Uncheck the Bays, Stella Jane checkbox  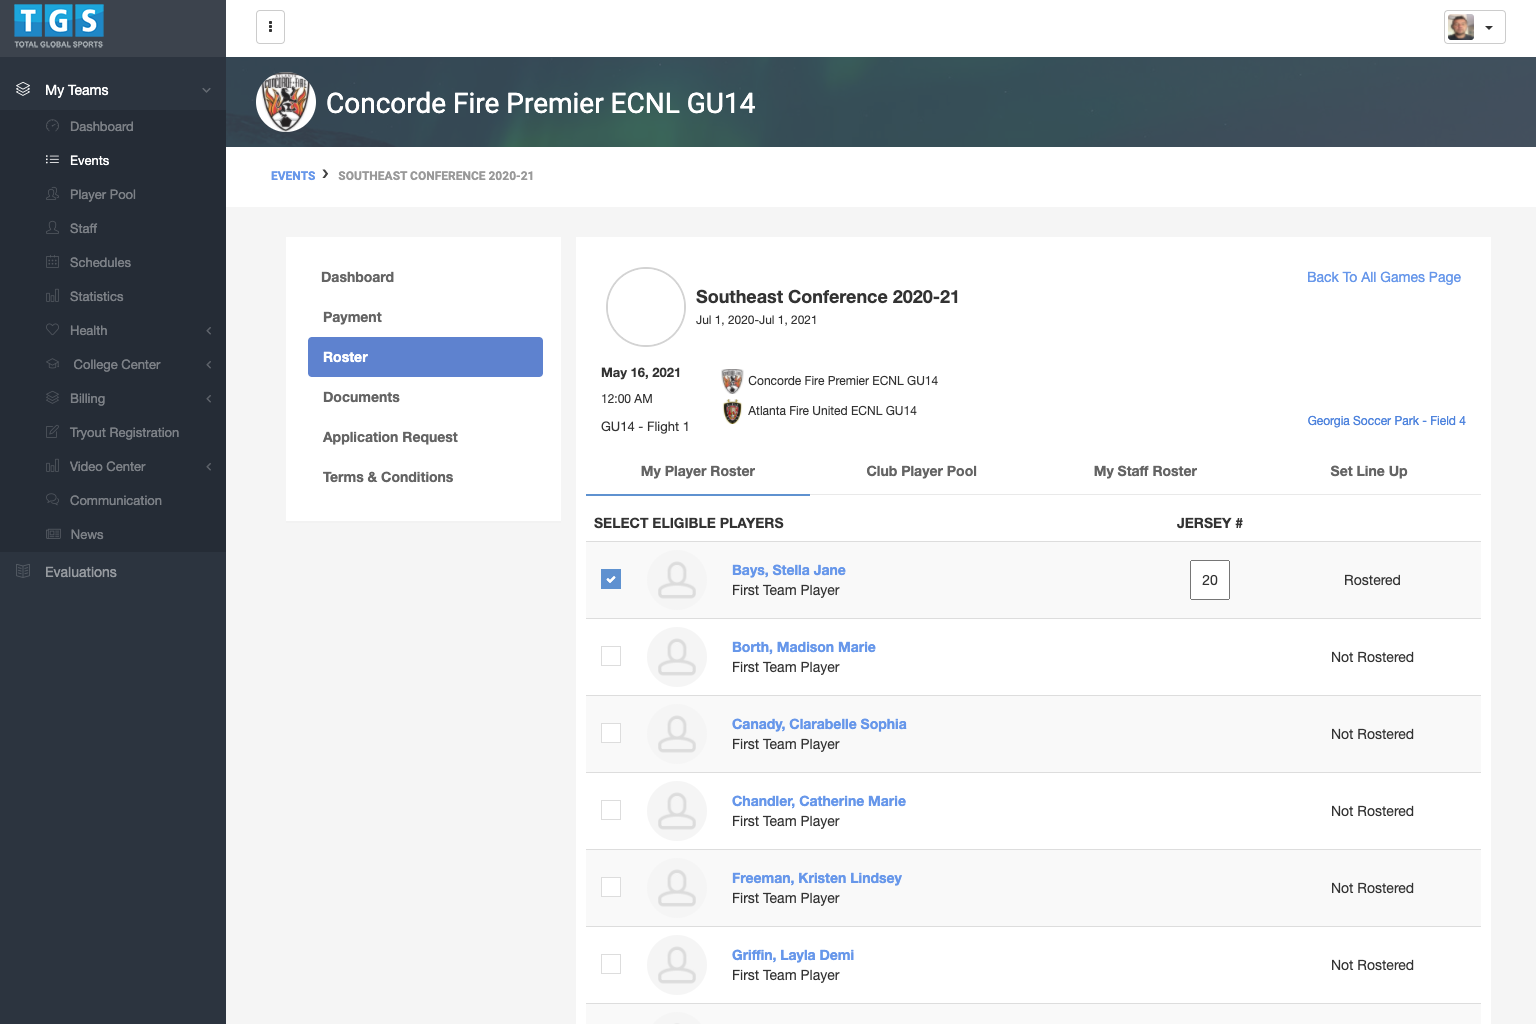tap(611, 579)
